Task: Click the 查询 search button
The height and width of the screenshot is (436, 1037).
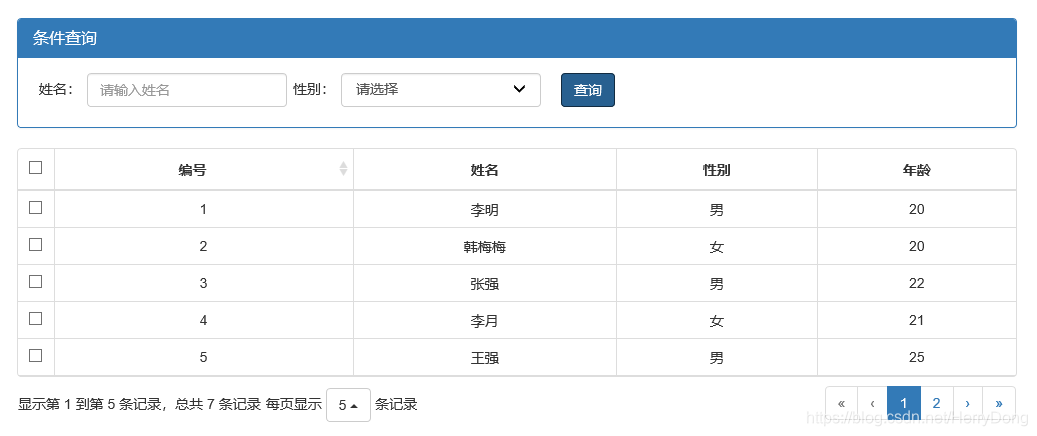Action: pyautogui.click(x=587, y=90)
